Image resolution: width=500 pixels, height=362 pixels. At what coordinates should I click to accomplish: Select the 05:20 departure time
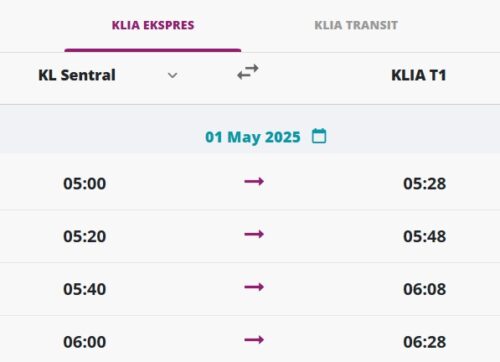click(x=85, y=236)
